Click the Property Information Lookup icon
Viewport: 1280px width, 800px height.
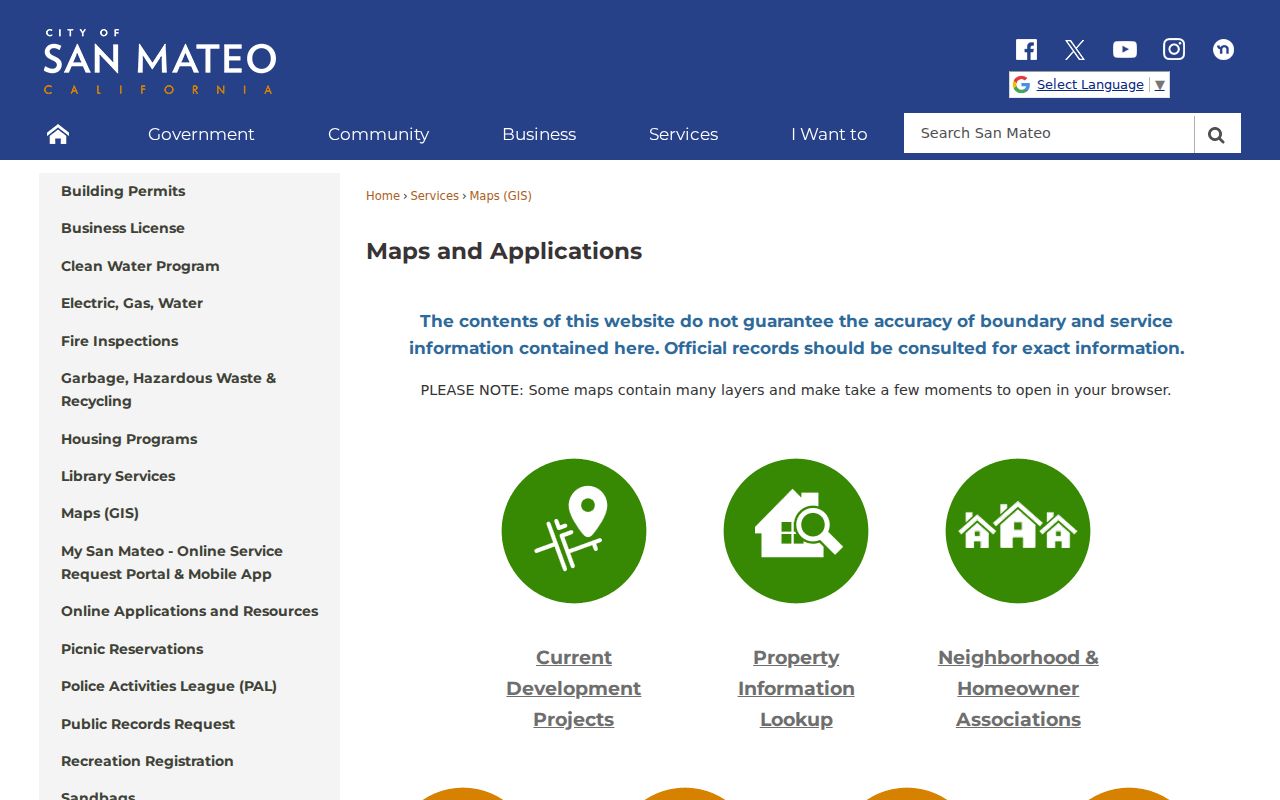[x=796, y=531]
